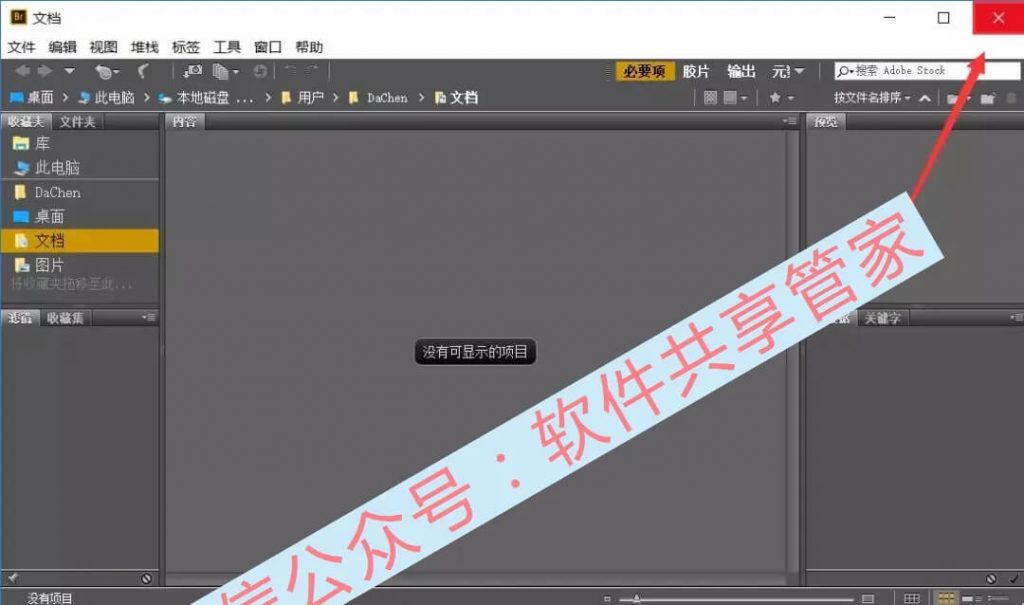Viewport: 1024px width, 605px height.
Task: Click thumbnail quality options icon
Action: 711,97
